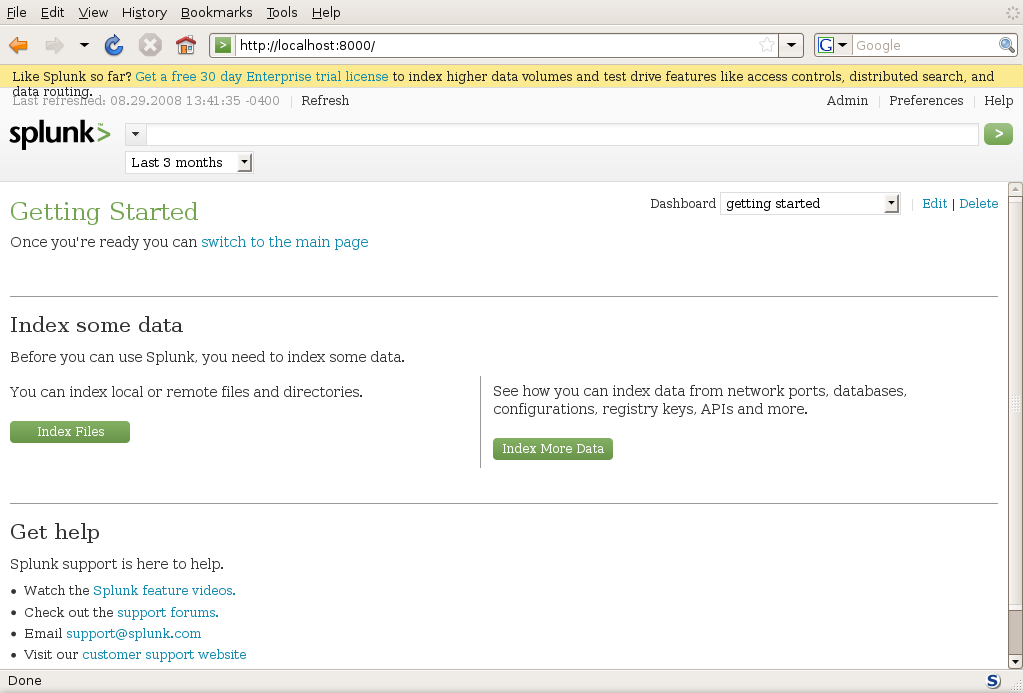The image size is (1023, 693).
Task: Click the support@splunk.com email link
Action: click(x=134, y=634)
